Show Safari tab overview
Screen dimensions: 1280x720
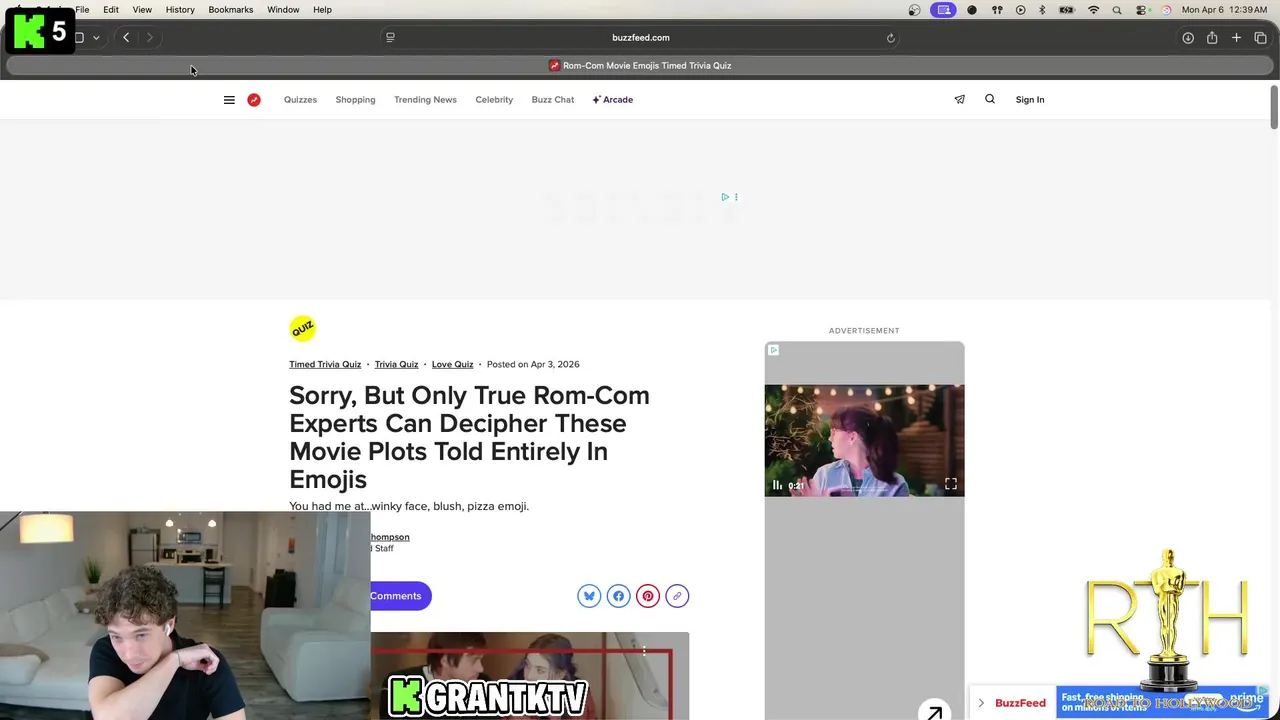coord(1260,38)
